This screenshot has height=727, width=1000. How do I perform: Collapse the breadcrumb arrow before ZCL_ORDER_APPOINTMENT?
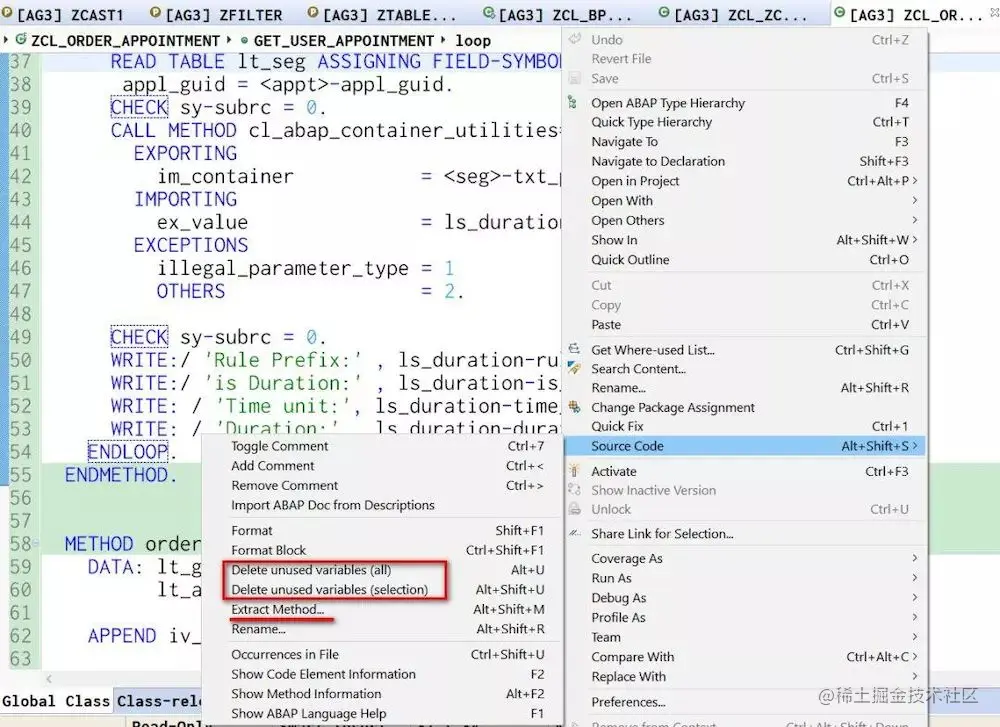pyautogui.click(x=6, y=40)
